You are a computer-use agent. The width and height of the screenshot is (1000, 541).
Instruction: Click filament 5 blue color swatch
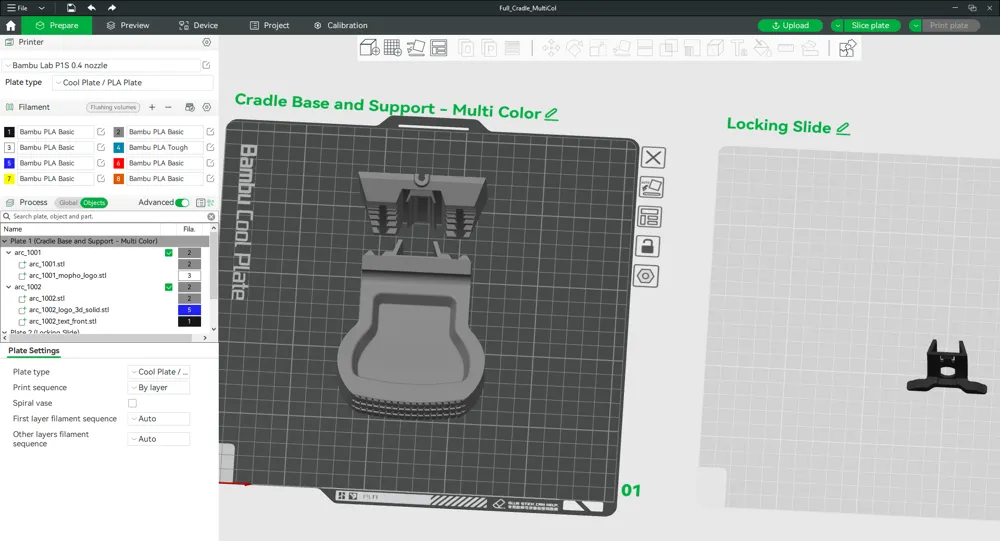pos(9,163)
